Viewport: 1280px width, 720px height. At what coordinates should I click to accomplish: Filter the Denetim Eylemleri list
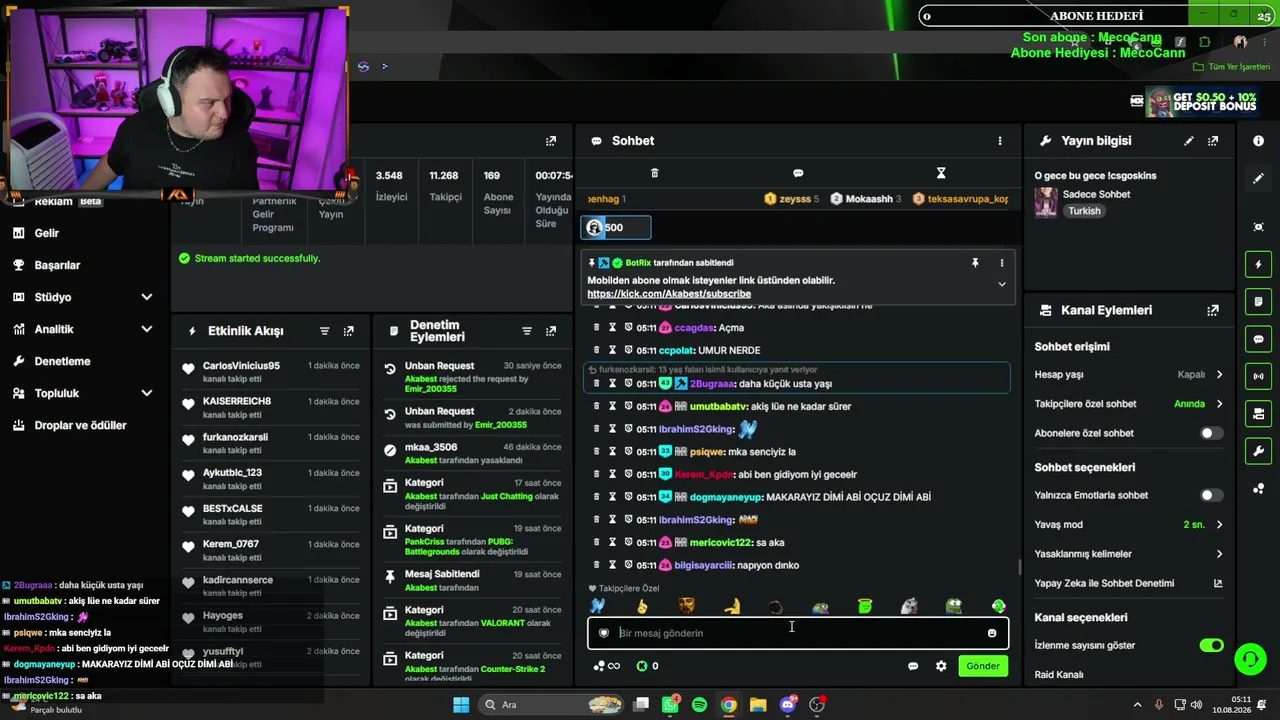click(527, 331)
